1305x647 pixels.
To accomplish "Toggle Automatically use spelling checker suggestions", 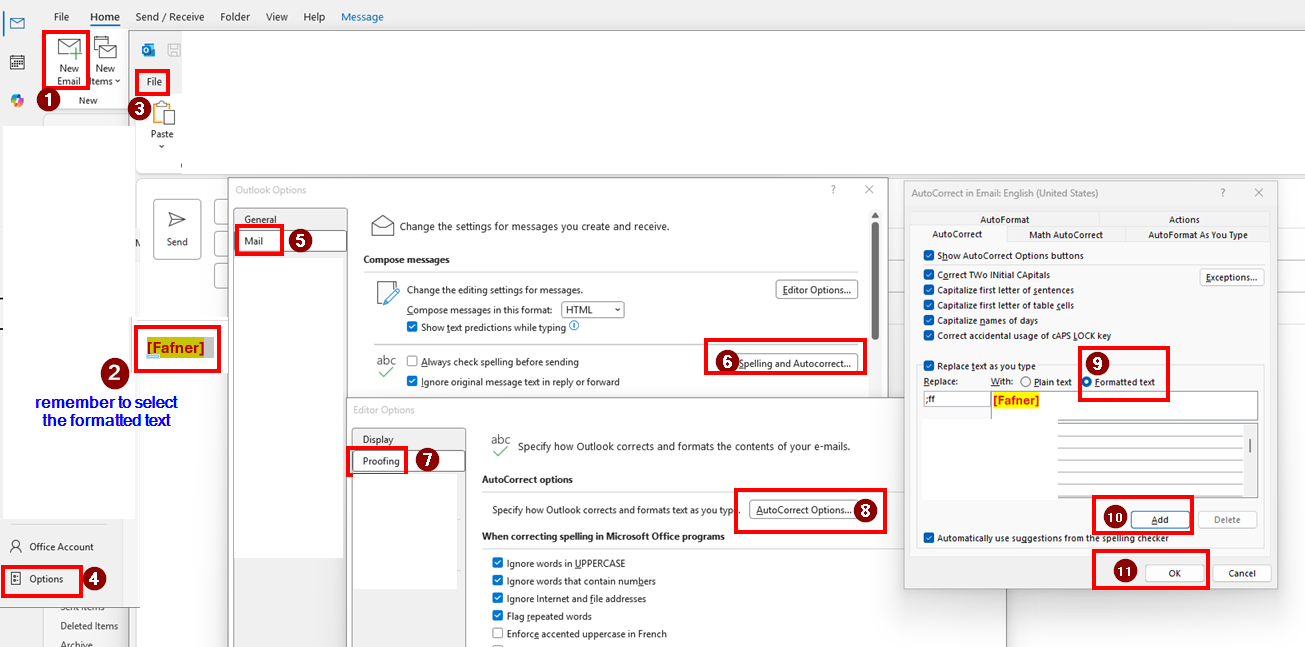I will click(x=930, y=538).
